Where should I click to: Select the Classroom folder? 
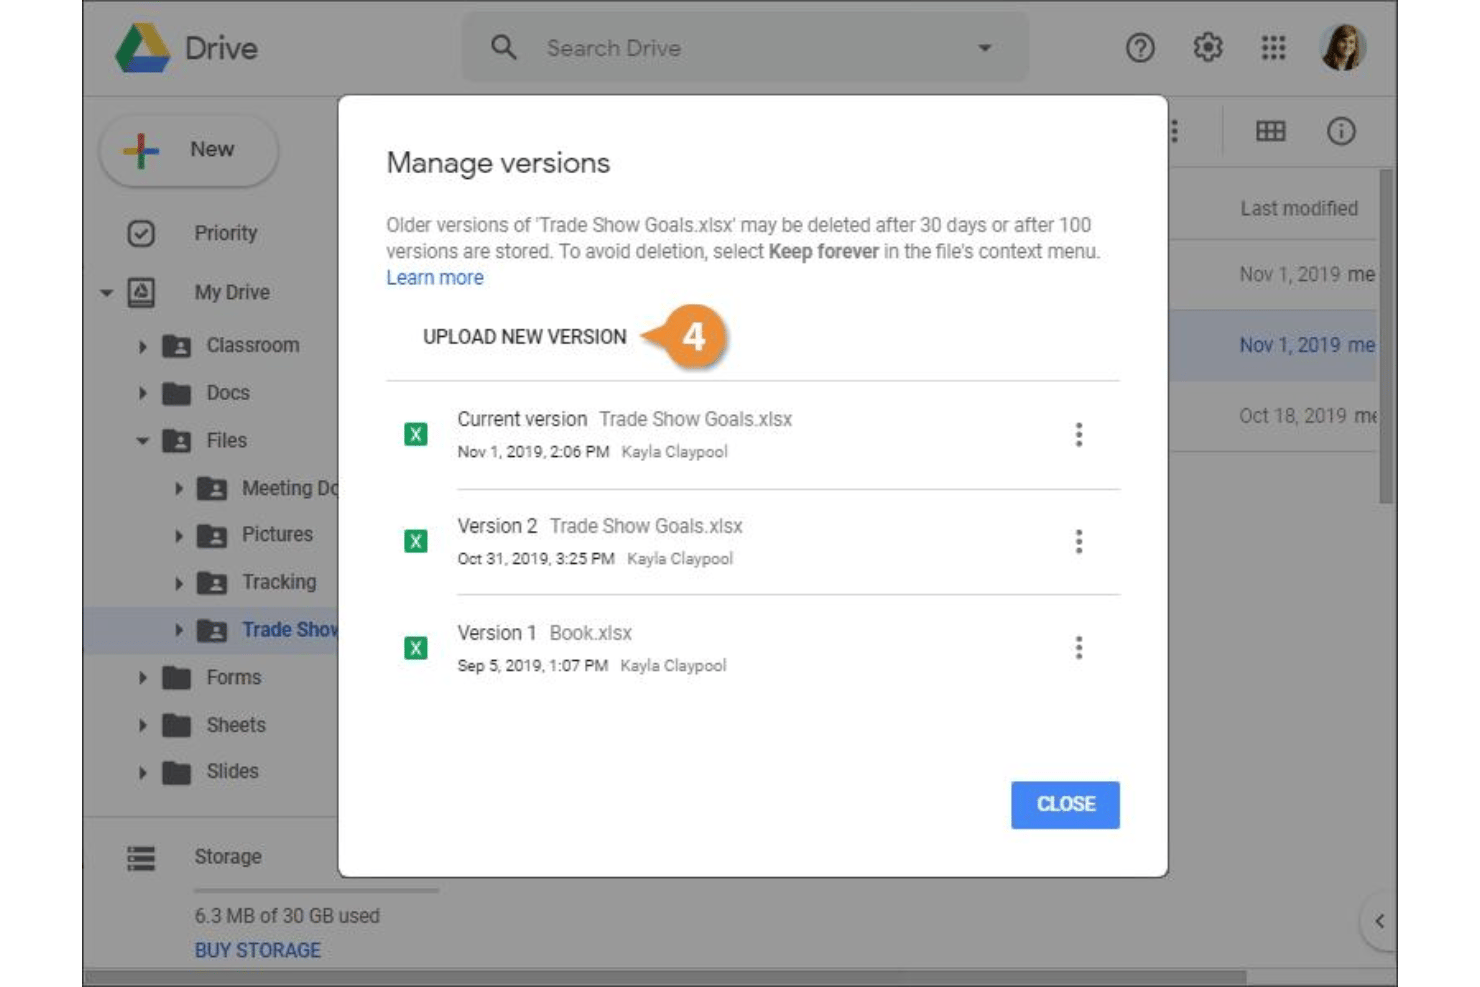[252, 345]
